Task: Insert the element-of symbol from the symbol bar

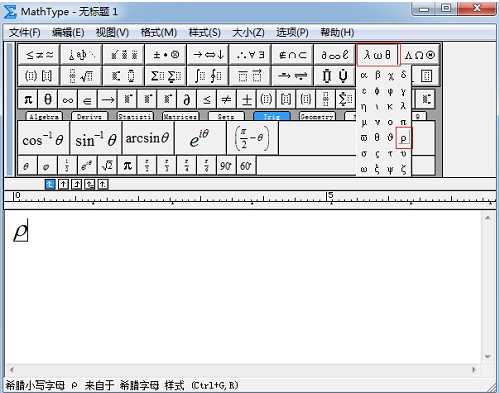Action: [87, 99]
